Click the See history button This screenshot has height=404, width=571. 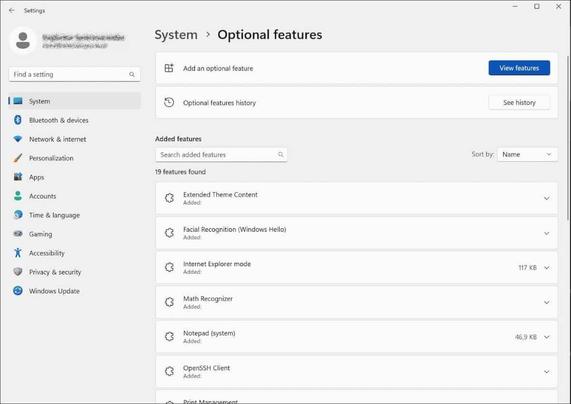pos(519,102)
